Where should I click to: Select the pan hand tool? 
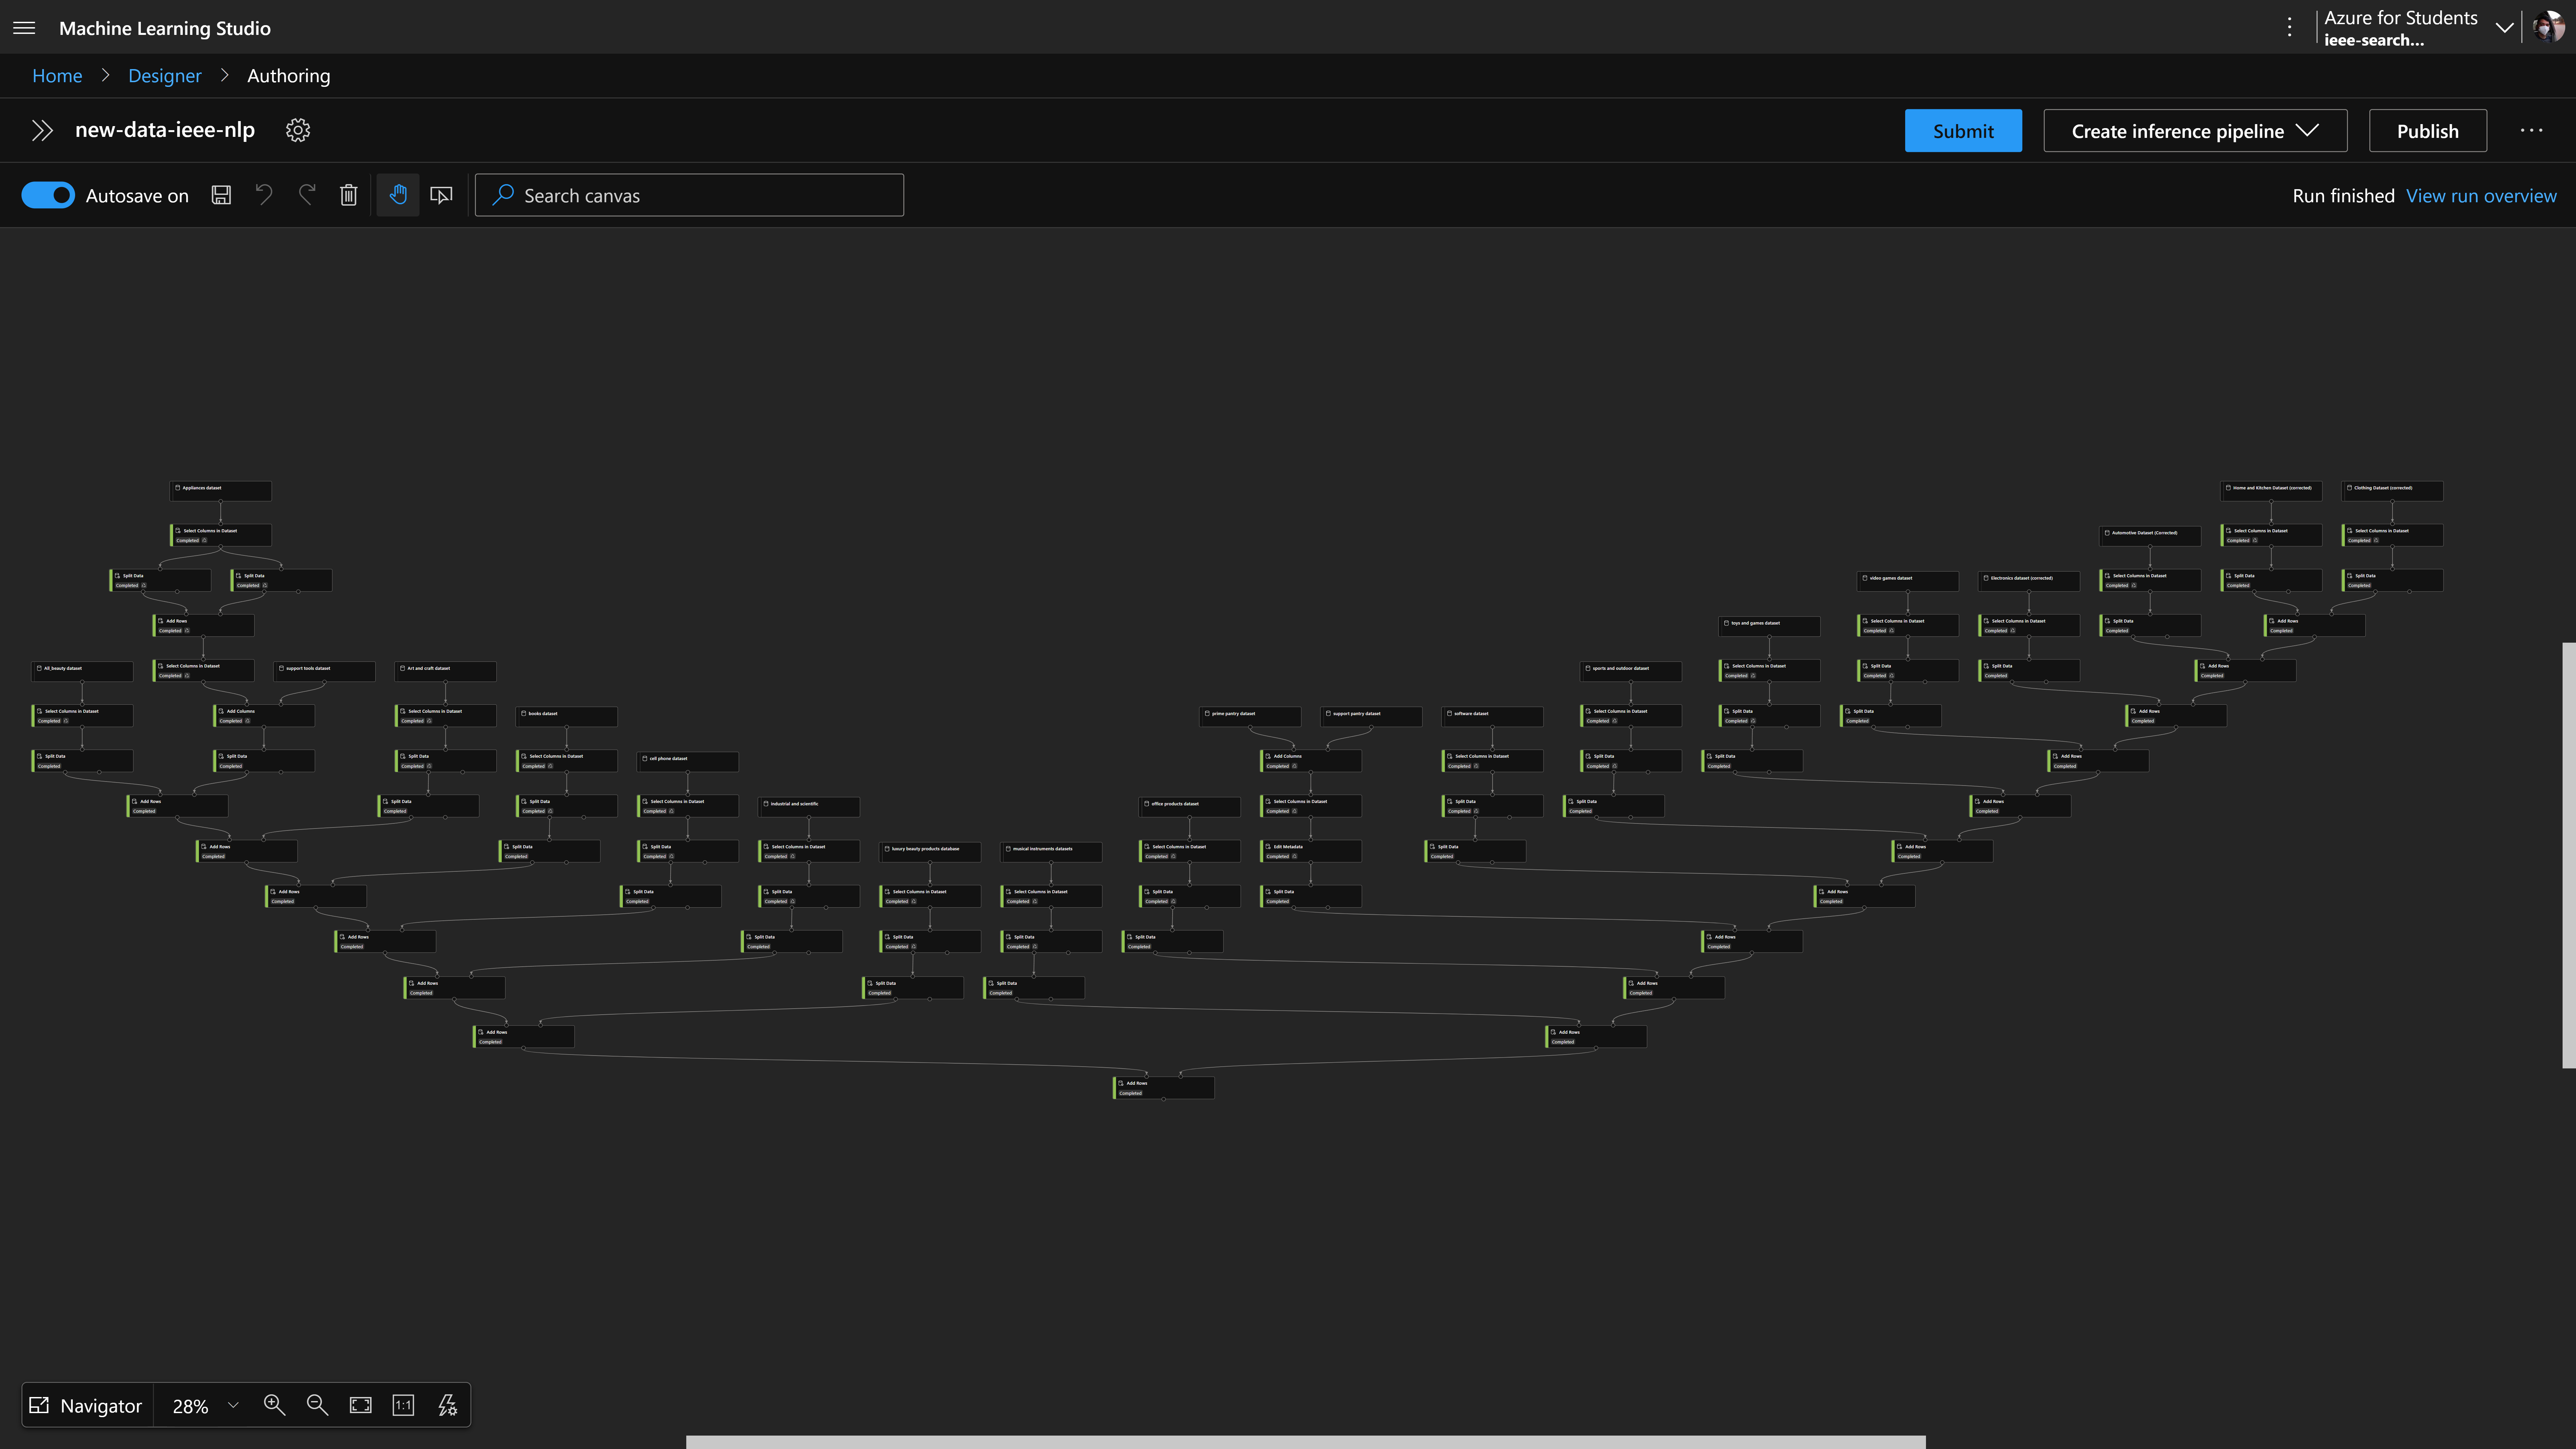[x=398, y=195]
